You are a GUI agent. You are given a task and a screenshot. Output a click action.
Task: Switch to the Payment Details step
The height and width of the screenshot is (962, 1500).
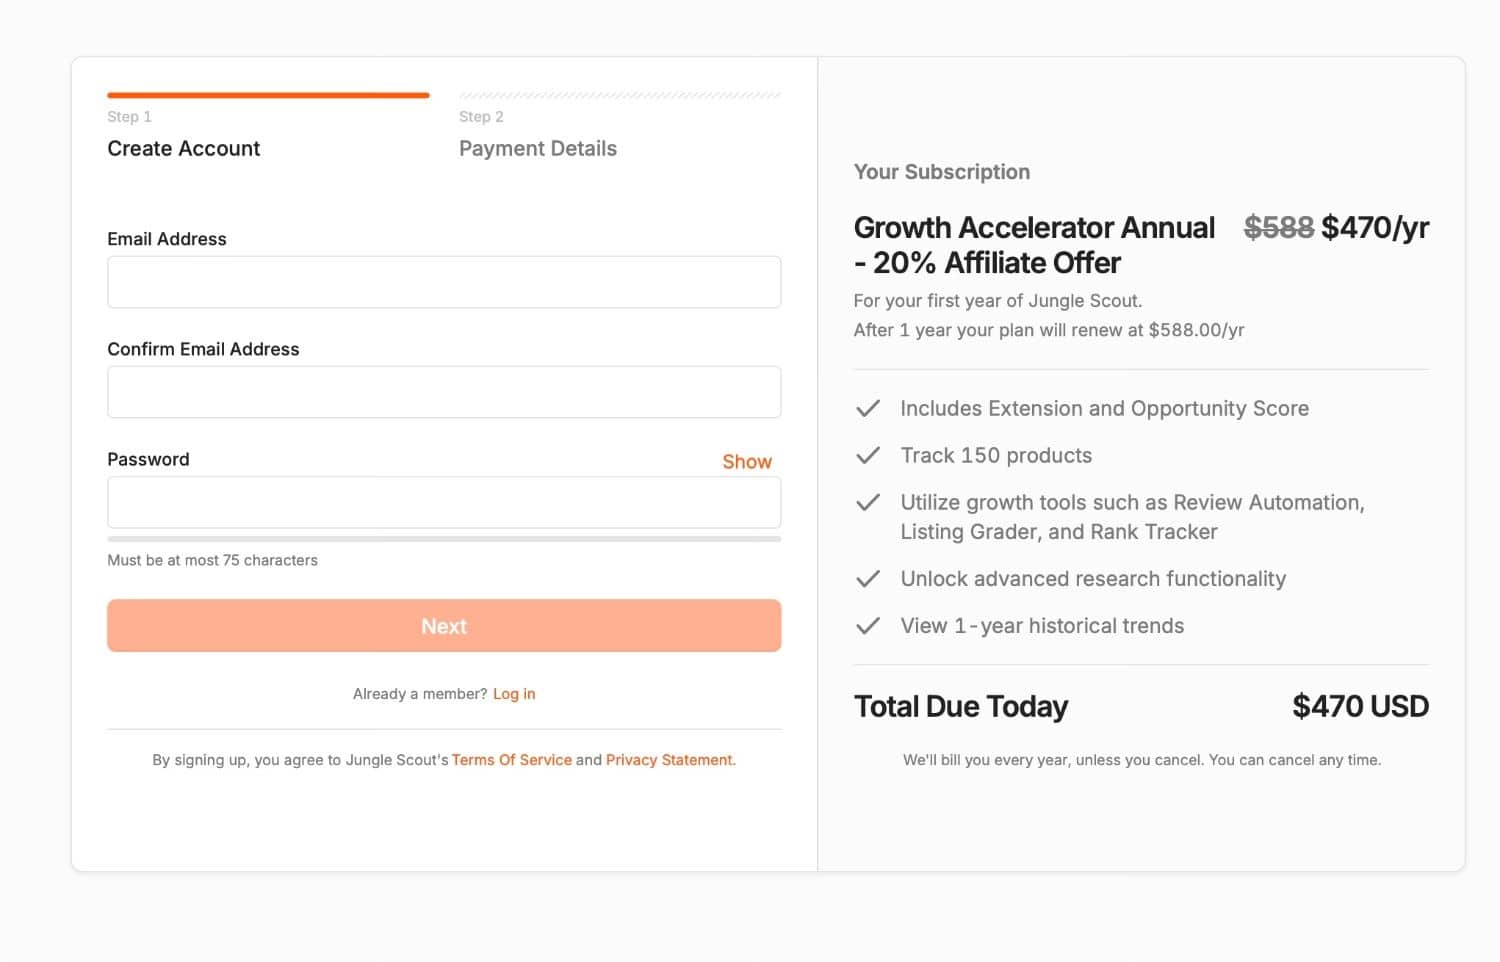537,148
